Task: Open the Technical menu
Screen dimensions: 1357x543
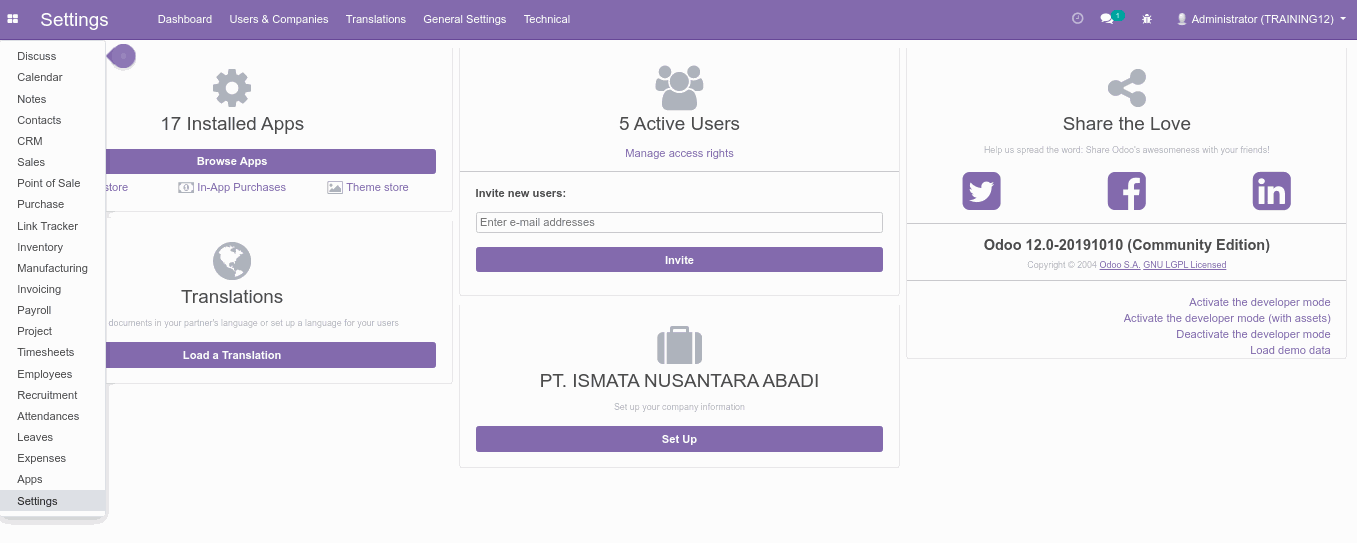Action: (546, 19)
